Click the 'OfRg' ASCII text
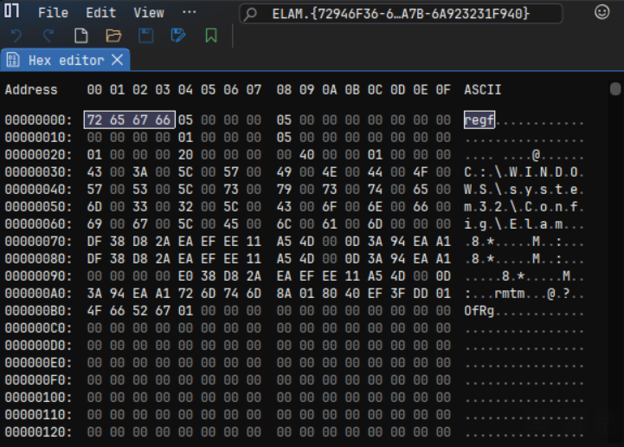 479,311
